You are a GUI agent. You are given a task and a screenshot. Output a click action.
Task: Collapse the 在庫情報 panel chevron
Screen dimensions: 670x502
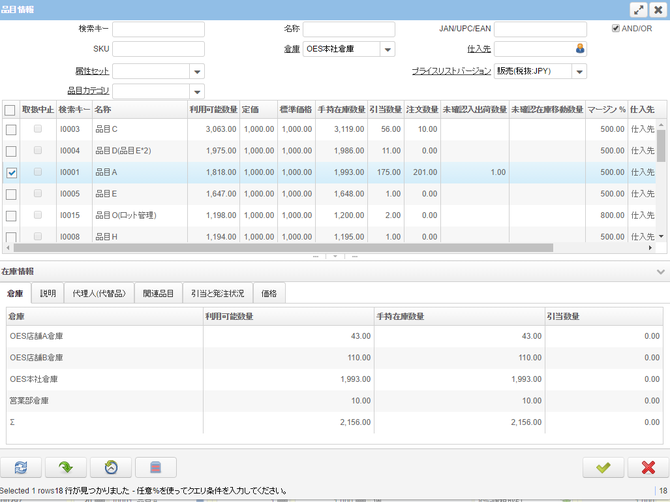click(661, 272)
